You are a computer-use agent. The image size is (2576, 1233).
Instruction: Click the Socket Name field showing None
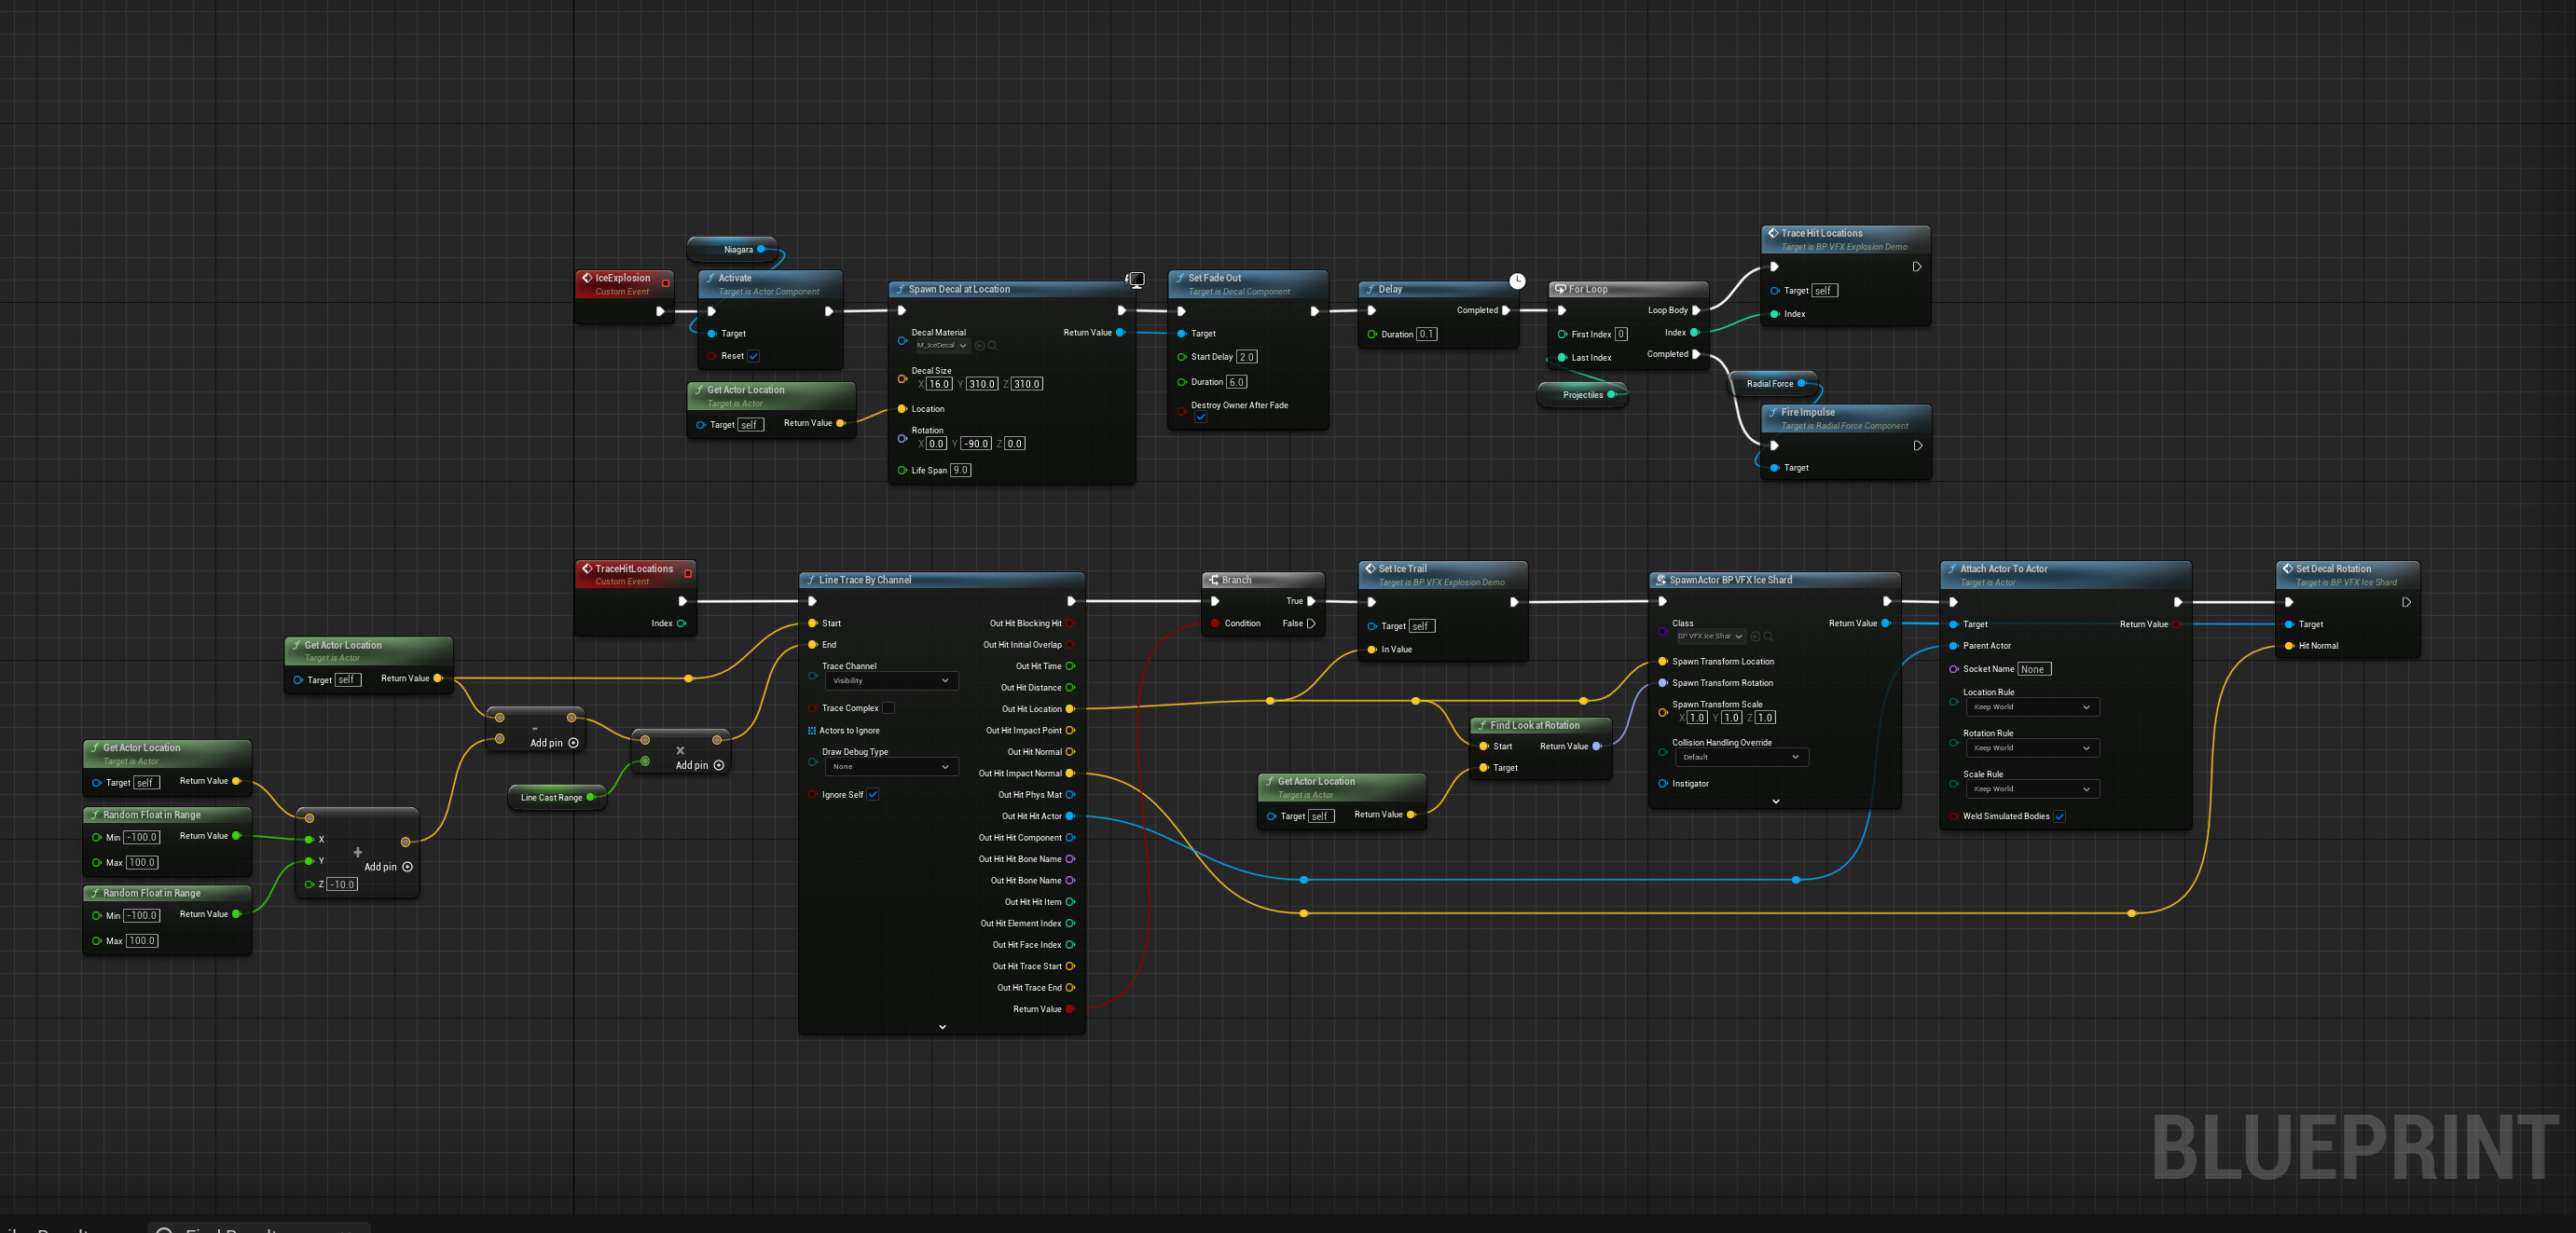click(2033, 669)
